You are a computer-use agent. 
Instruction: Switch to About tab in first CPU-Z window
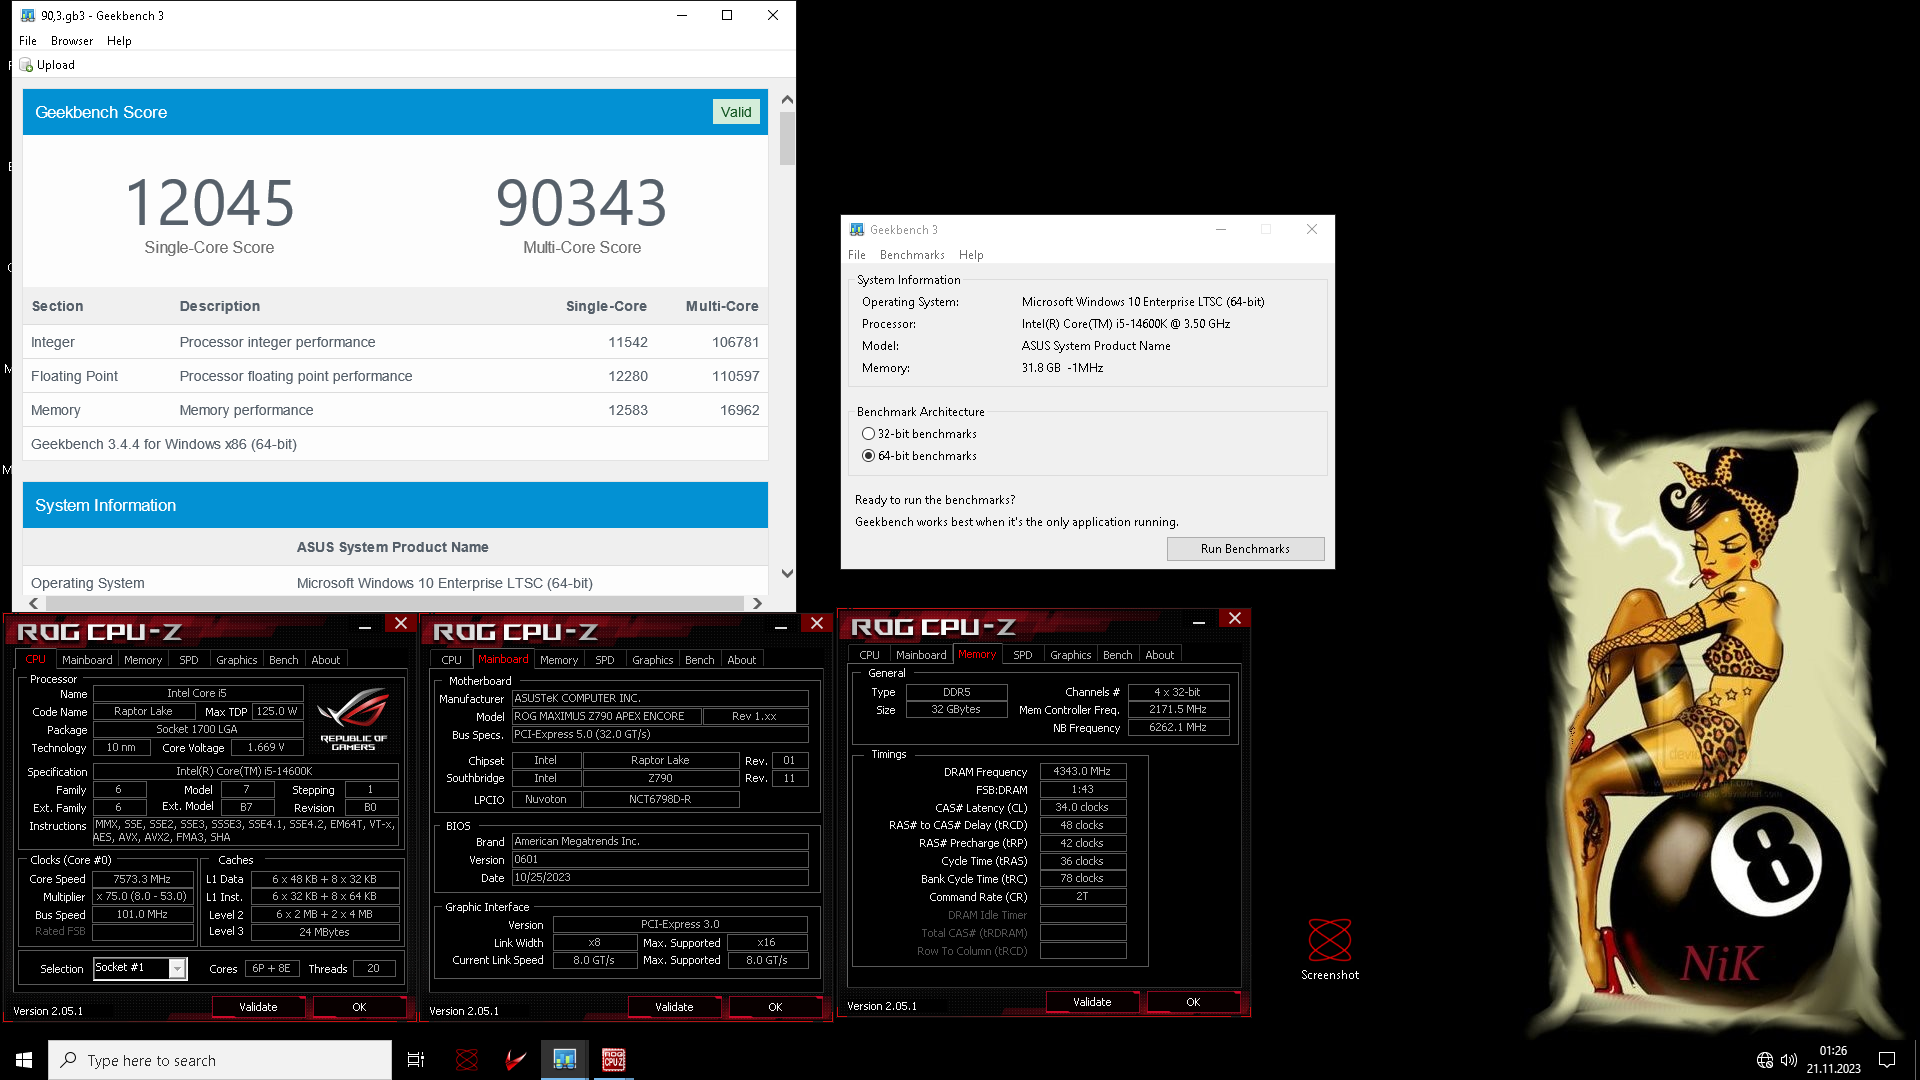point(326,660)
